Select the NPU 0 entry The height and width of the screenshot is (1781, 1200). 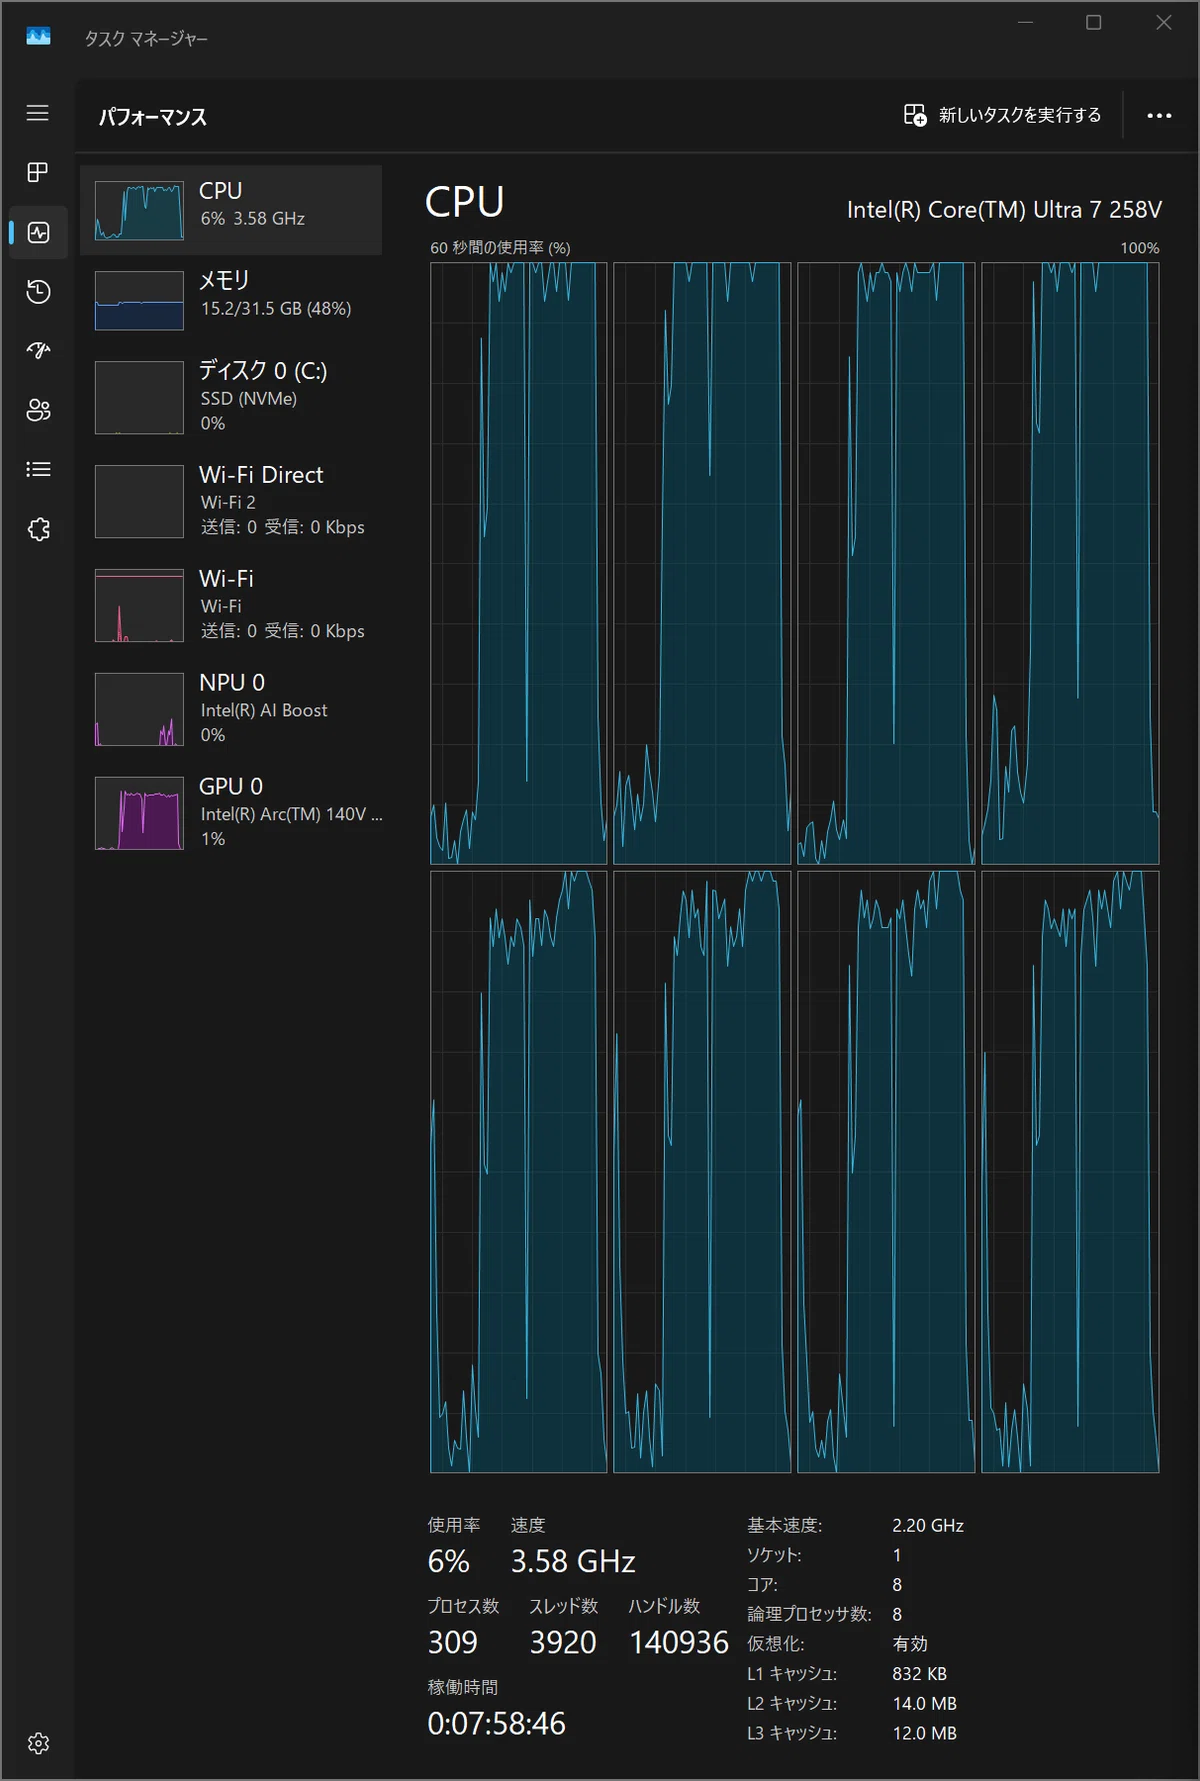pyautogui.click(x=231, y=708)
